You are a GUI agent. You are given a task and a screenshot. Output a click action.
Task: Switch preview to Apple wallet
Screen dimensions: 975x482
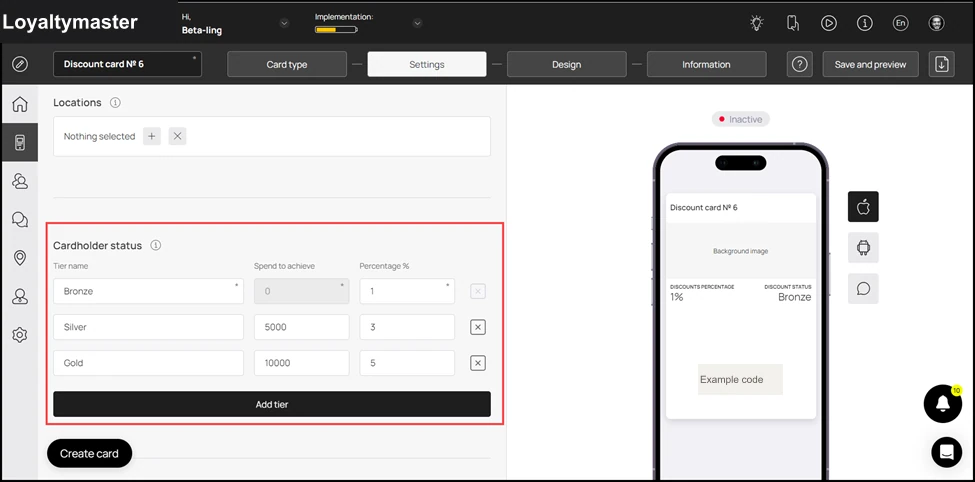[863, 206]
